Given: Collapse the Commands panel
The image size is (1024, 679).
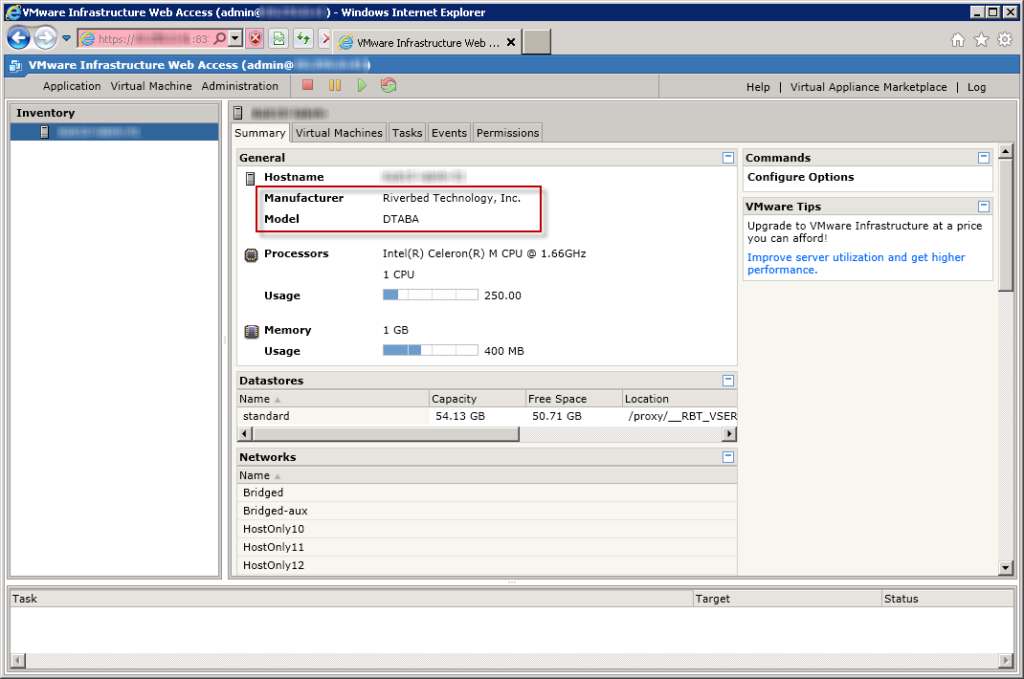Looking at the screenshot, I should (x=984, y=157).
